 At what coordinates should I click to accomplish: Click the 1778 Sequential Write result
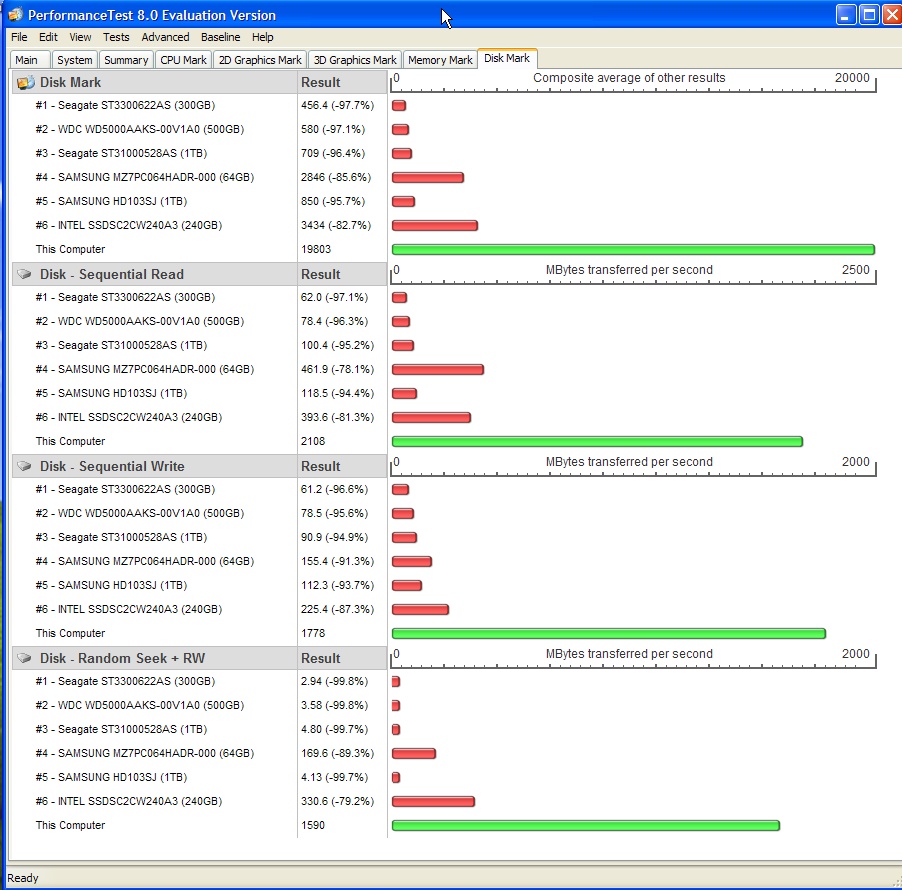313,633
